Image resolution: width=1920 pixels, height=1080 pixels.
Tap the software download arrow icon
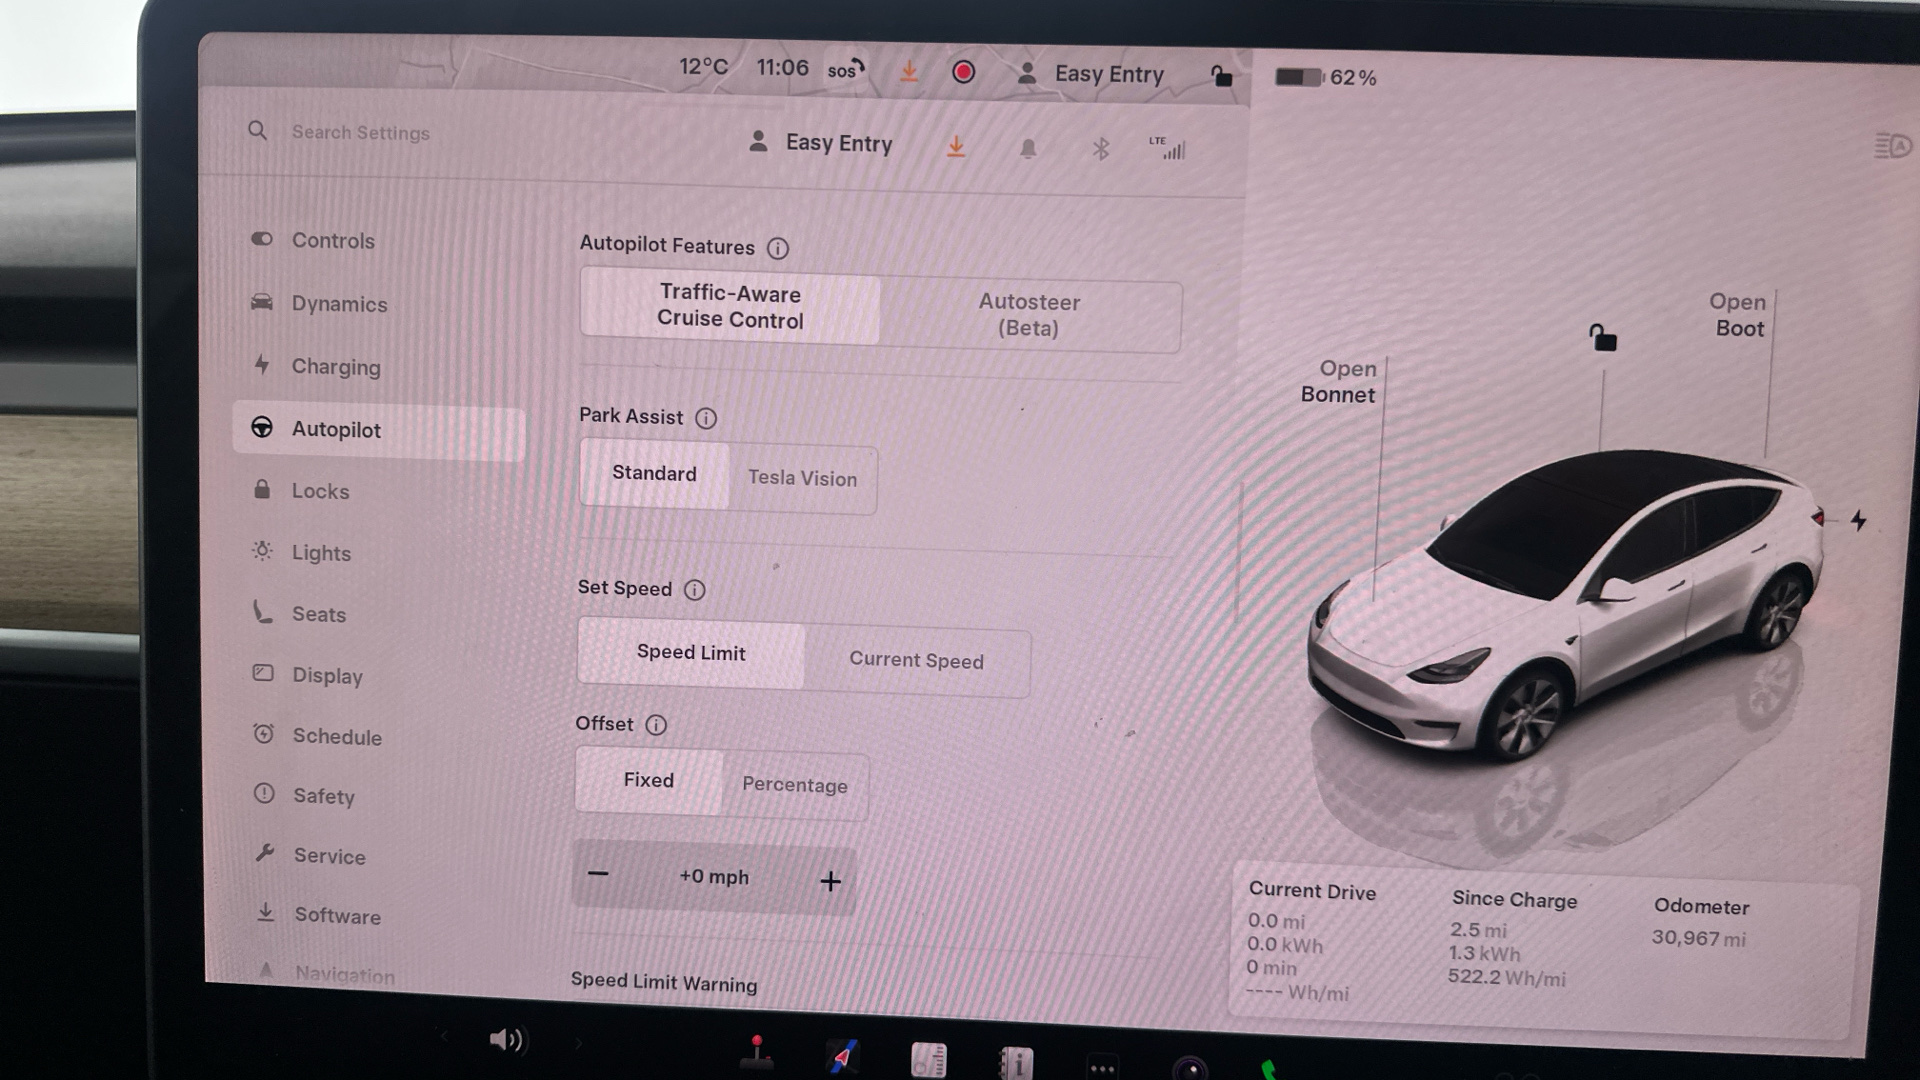tap(956, 147)
